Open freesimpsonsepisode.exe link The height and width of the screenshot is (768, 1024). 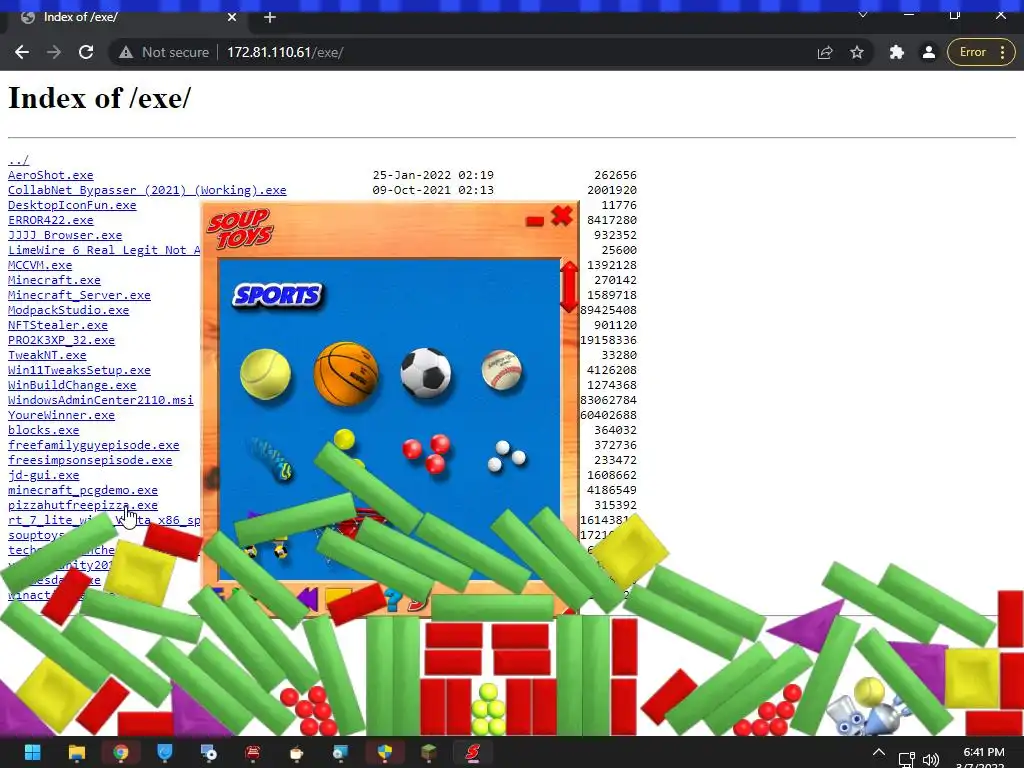pos(90,460)
